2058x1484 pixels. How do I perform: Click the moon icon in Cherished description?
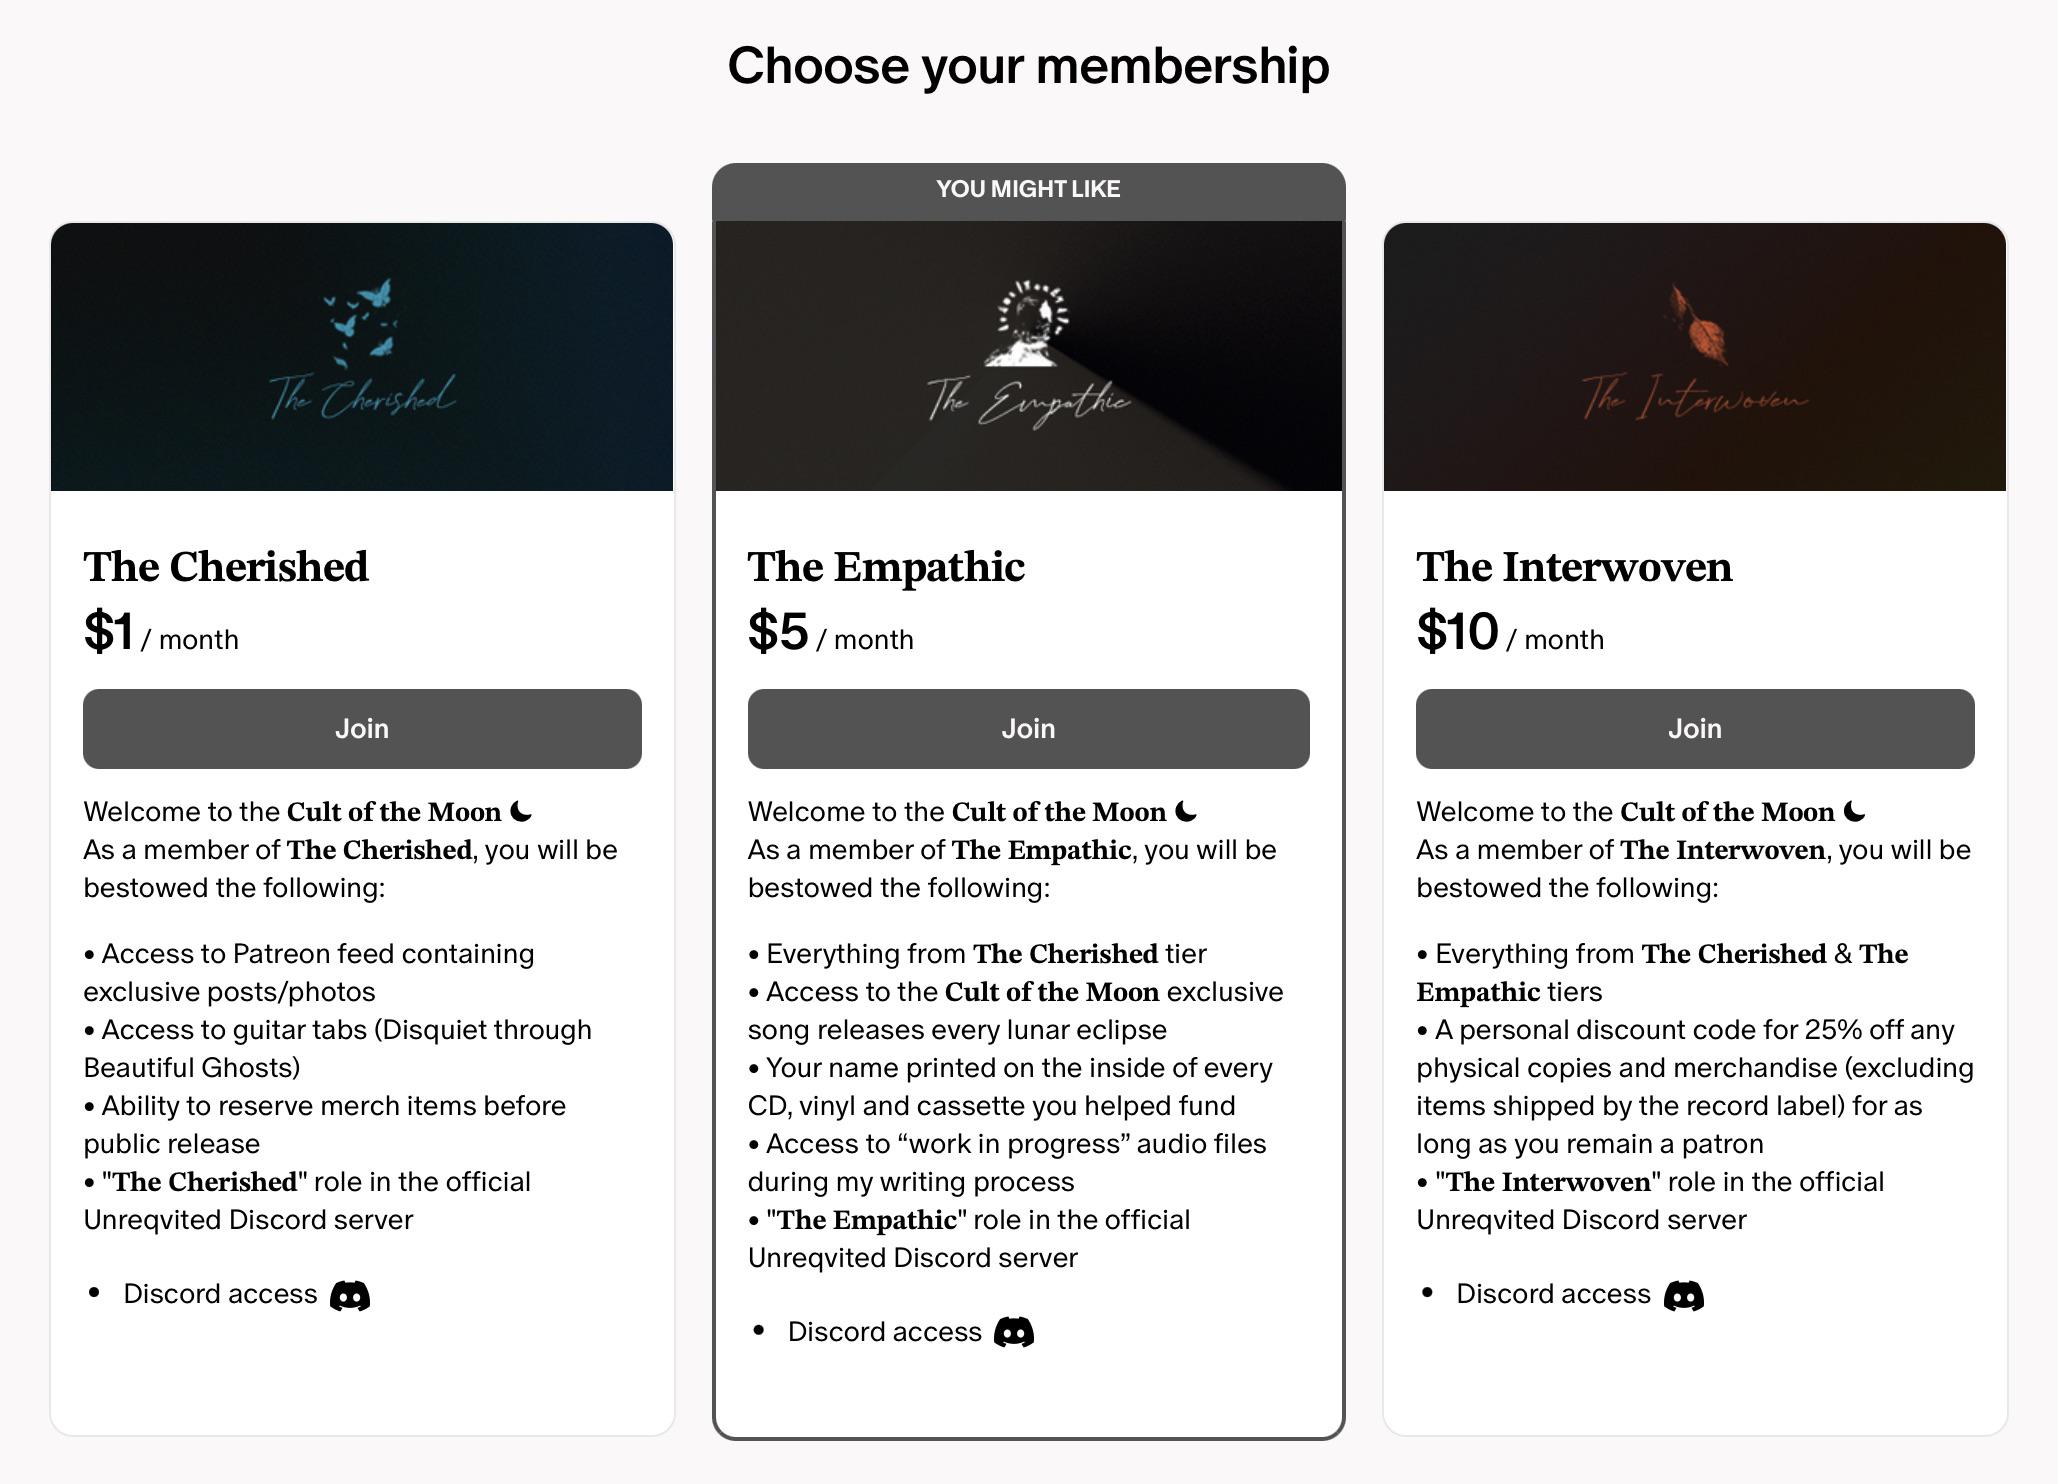point(521,811)
